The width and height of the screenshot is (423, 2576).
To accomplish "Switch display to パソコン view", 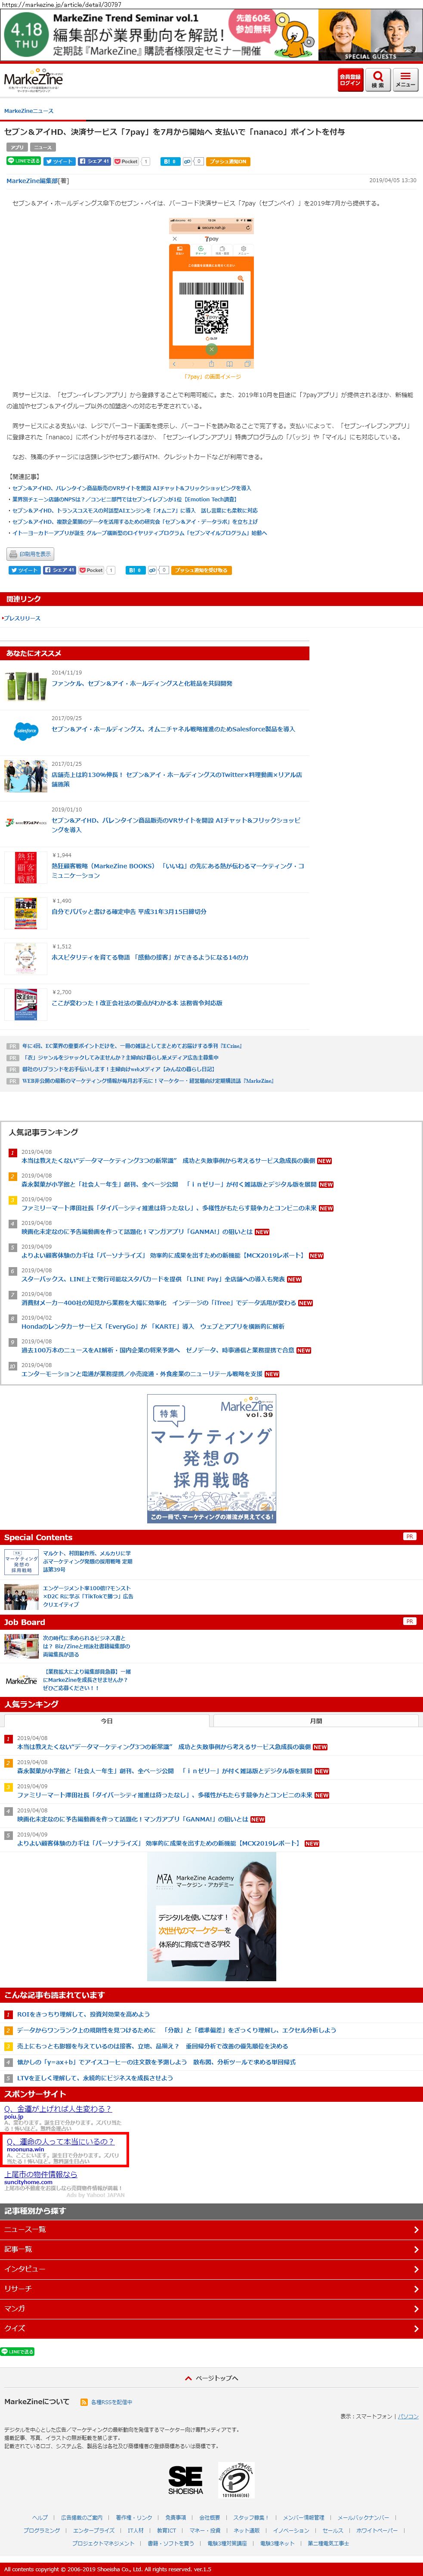I will (409, 2416).
